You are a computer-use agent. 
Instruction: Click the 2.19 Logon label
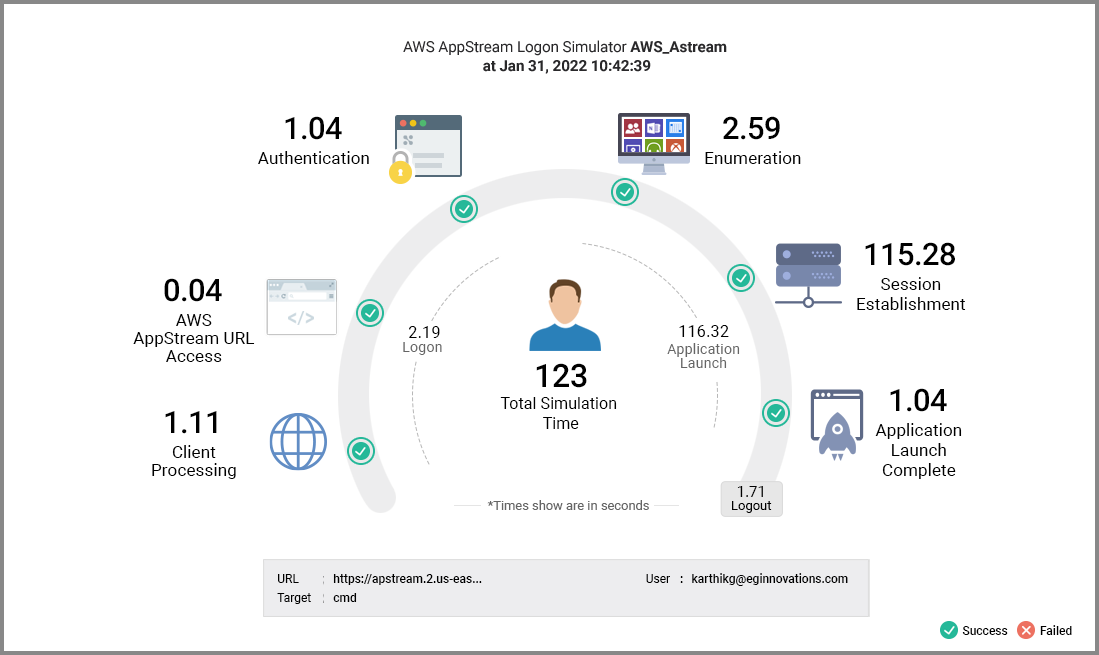point(423,338)
